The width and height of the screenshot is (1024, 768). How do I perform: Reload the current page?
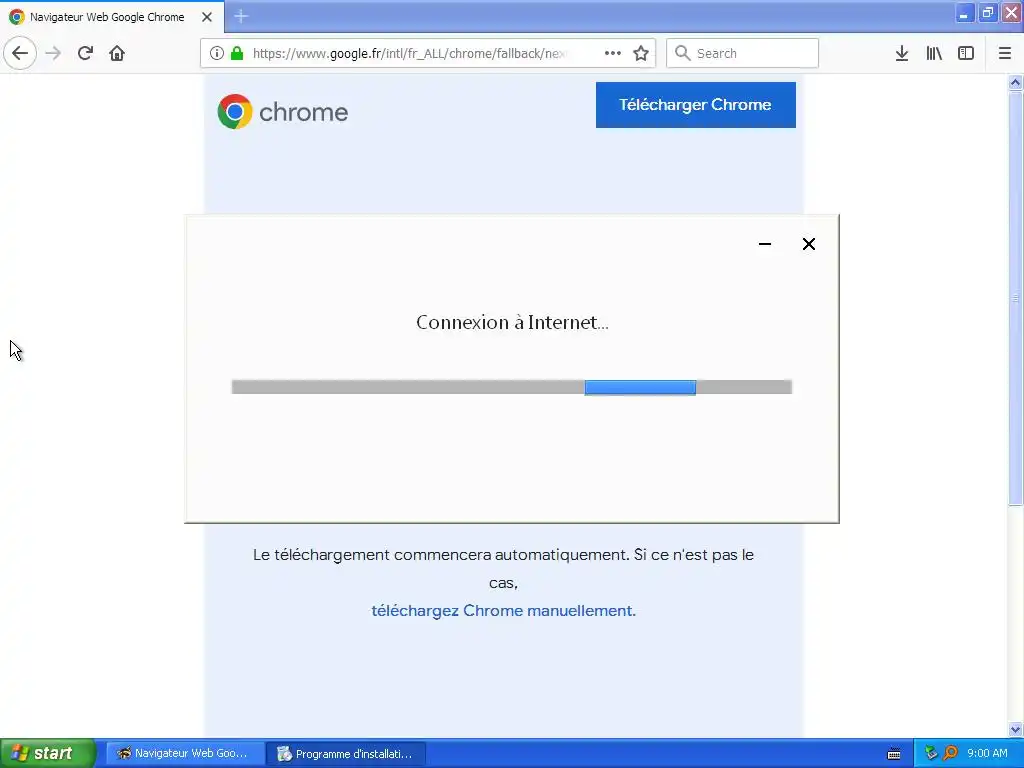(85, 53)
